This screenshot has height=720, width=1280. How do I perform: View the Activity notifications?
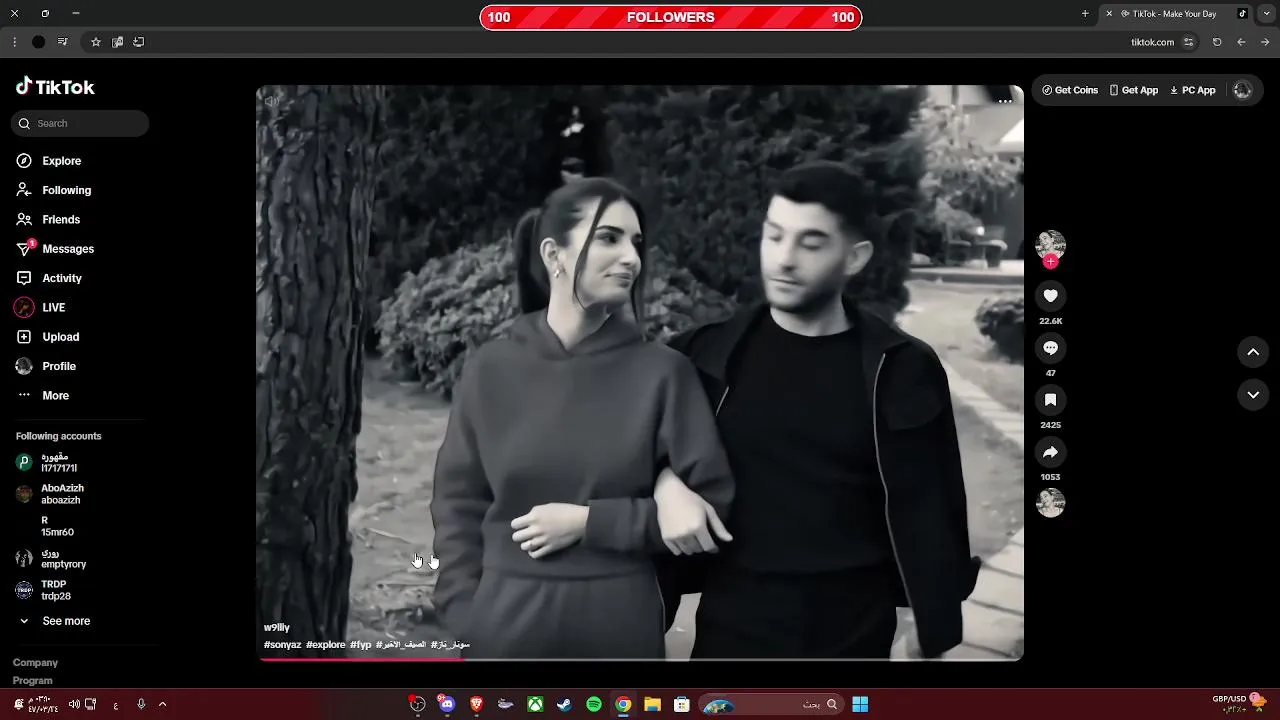pyautogui.click(x=48, y=278)
